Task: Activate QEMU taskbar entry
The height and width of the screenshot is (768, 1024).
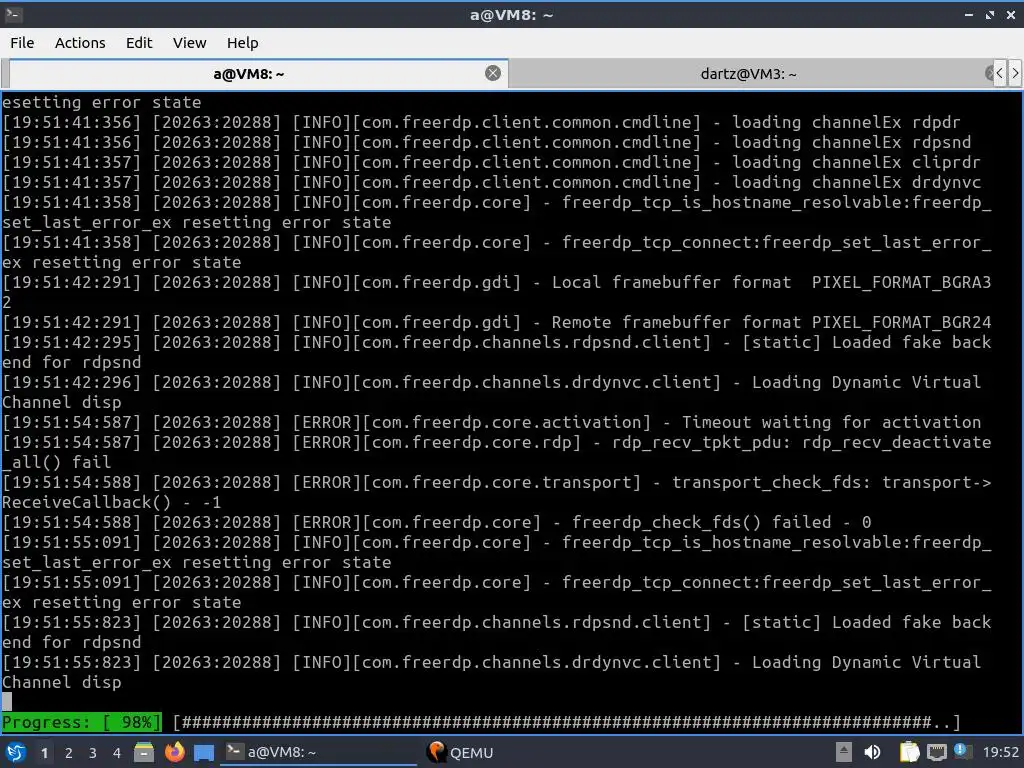Action: click(x=461, y=752)
